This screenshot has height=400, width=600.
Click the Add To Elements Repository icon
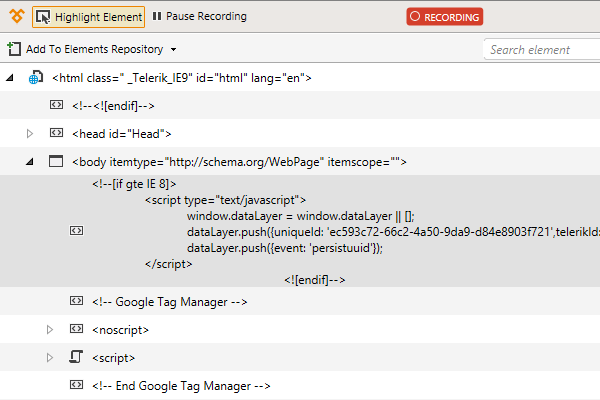point(14,49)
